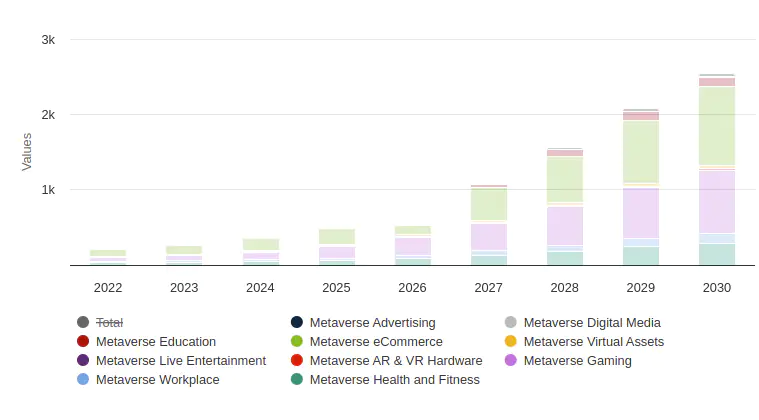Click the Metaverse AR & VR Hardware red dot

pos(297,360)
